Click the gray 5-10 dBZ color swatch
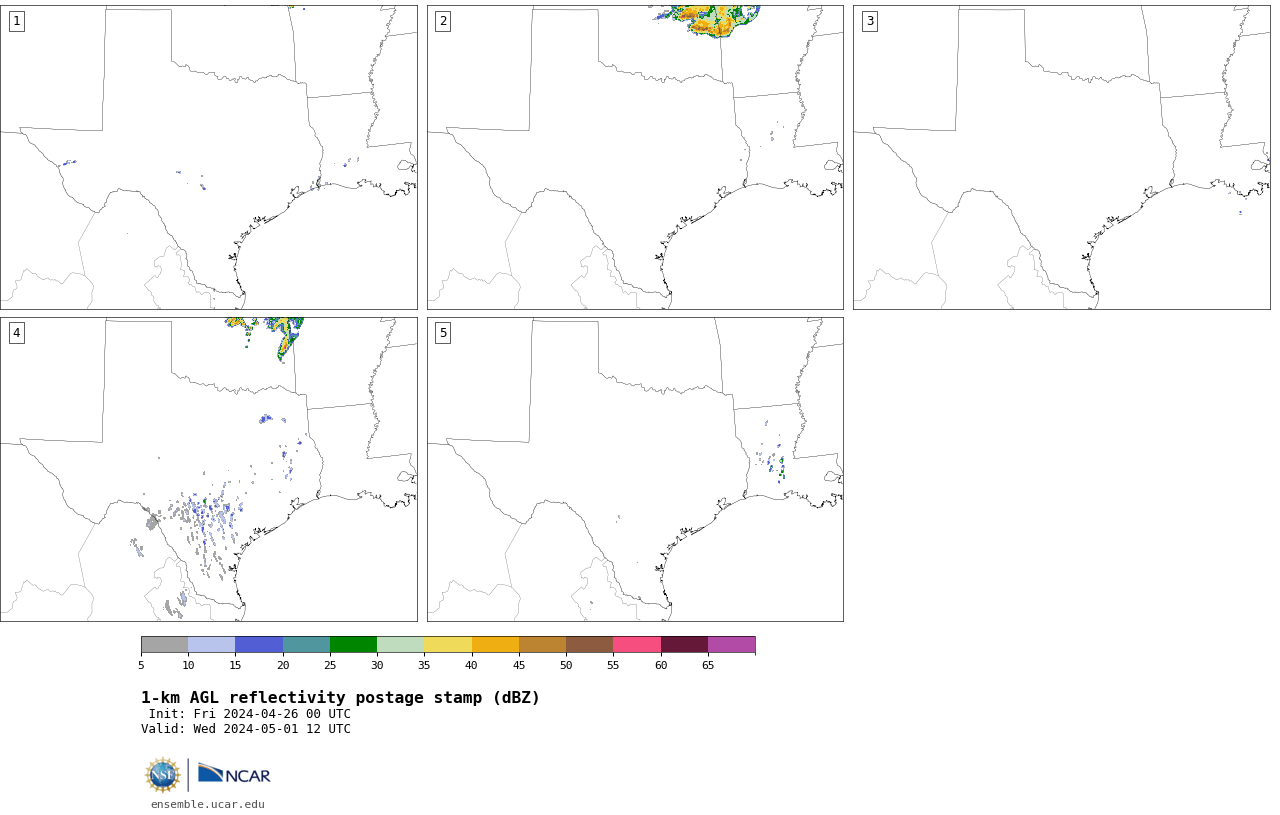Screen dimensions: 1280x815 (164, 644)
